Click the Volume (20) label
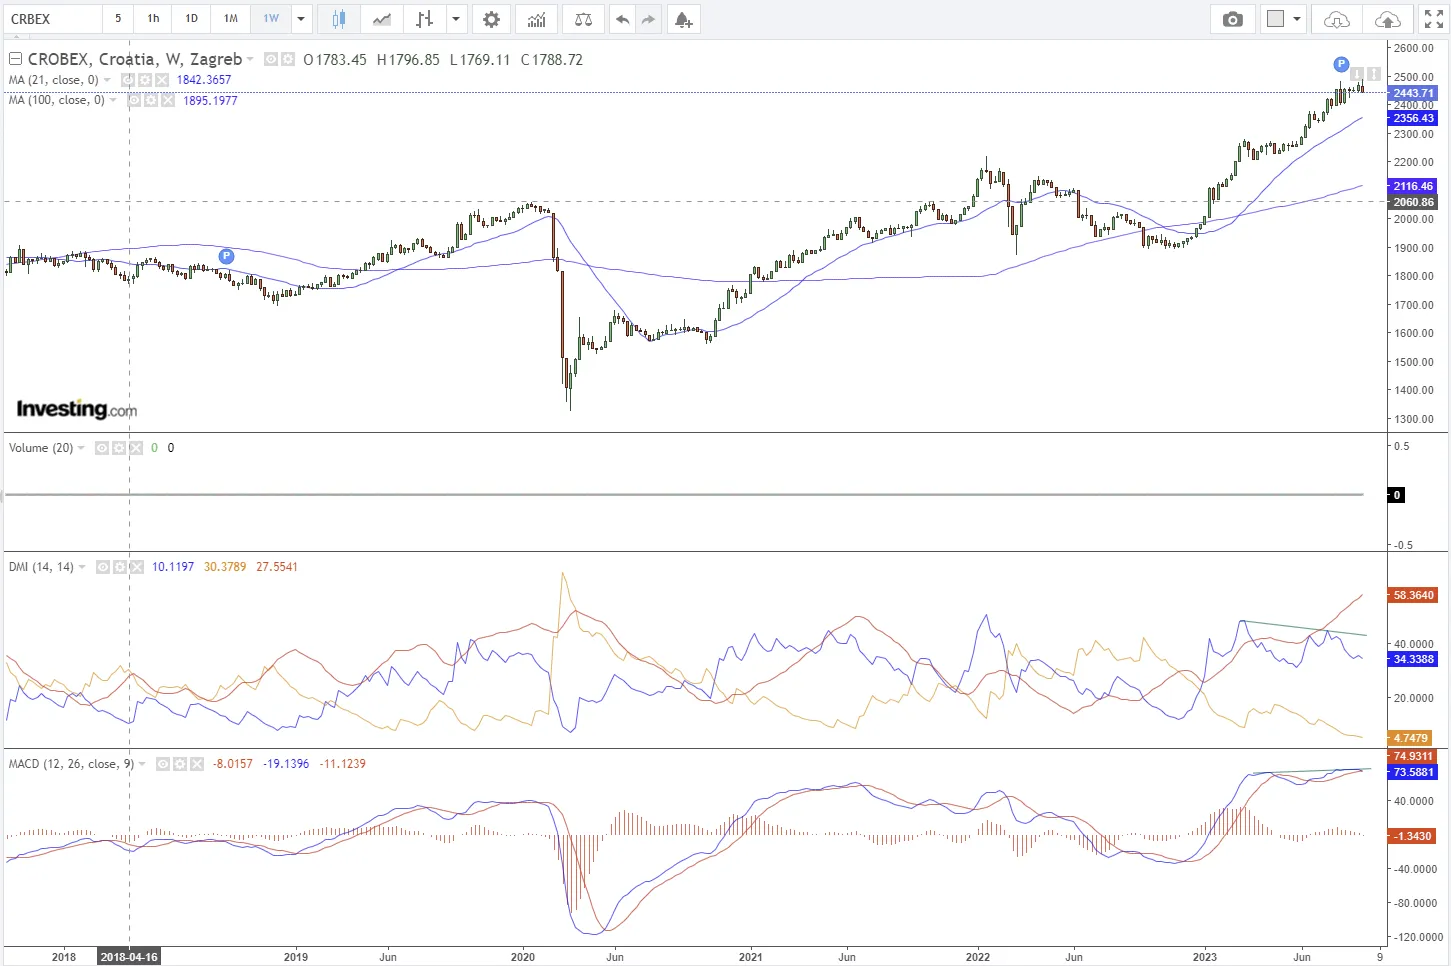This screenshot has height=966, width=1451. coord(41,448)
